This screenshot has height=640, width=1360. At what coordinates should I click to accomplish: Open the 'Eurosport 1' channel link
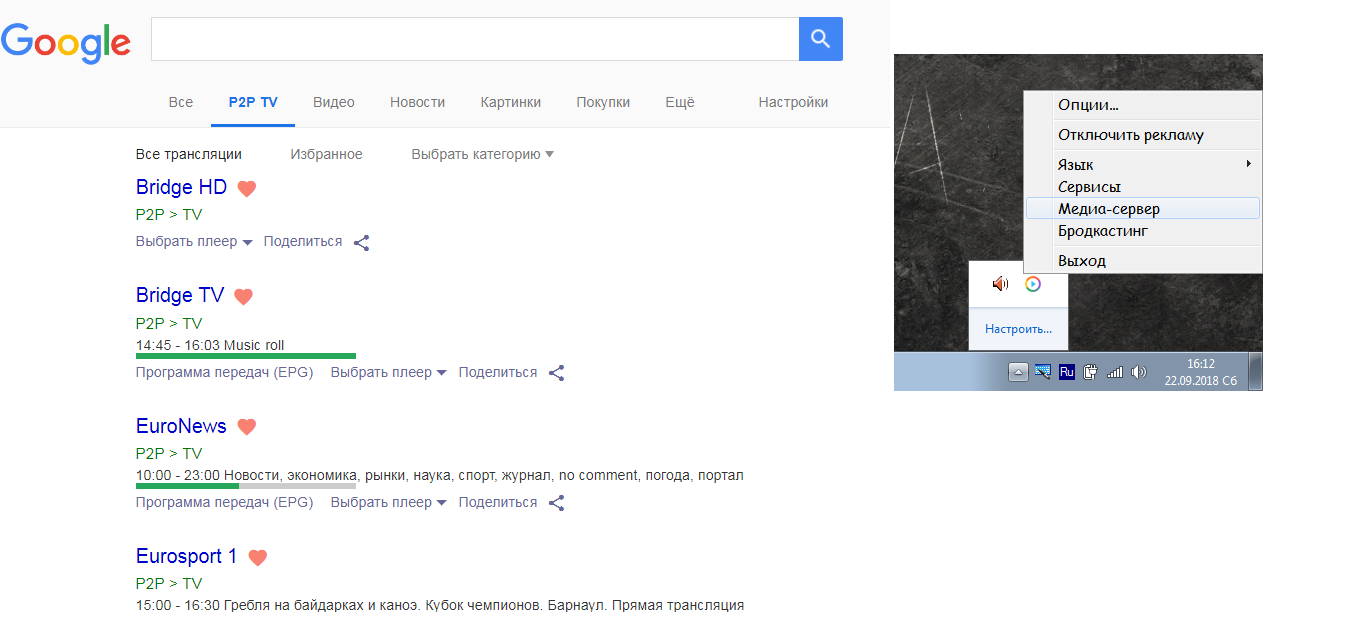[187, 556]
